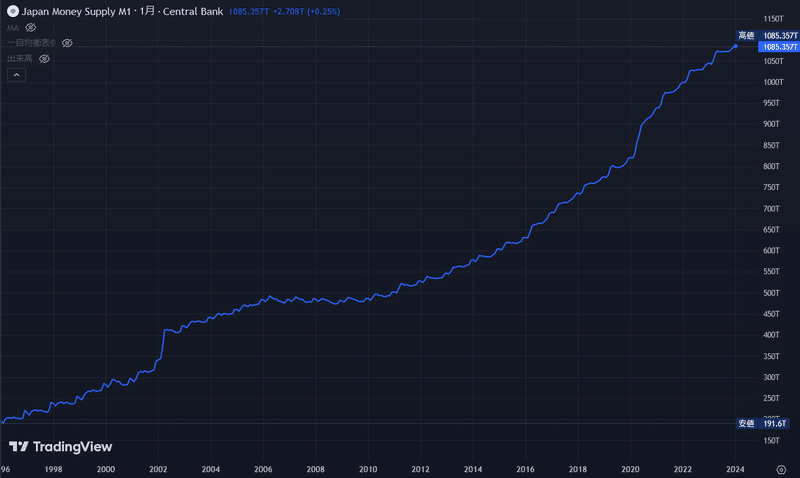Viewport: 800px width, 478px height.
Task: Select the MA indicator label
Action: pos(13,28)
